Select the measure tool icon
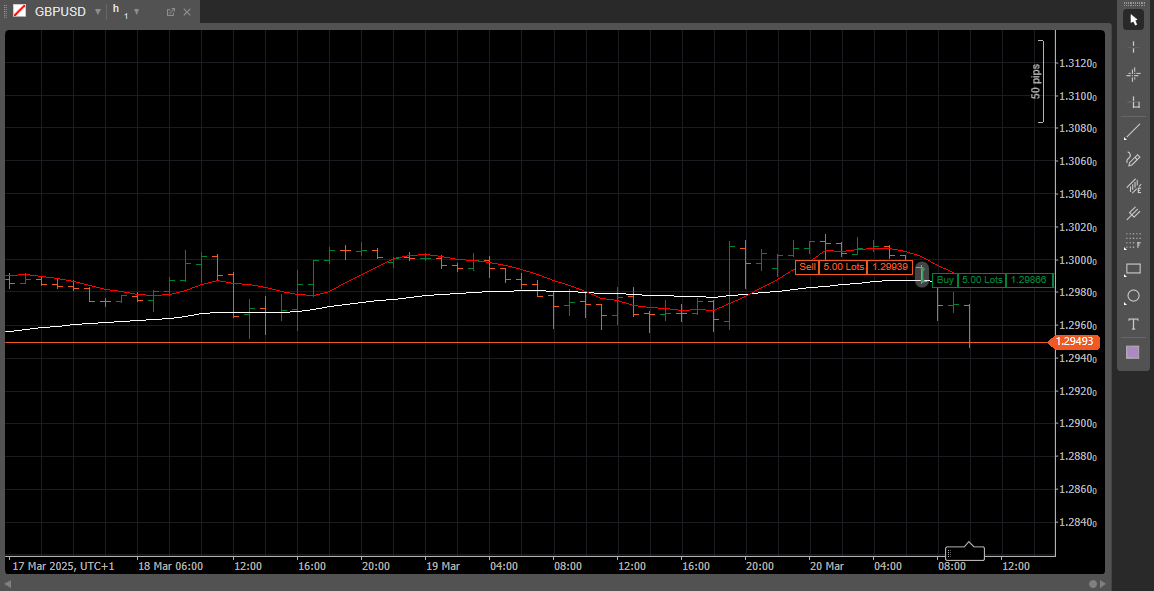The height and width of the screenshot is (591, 1154). 1133,102
